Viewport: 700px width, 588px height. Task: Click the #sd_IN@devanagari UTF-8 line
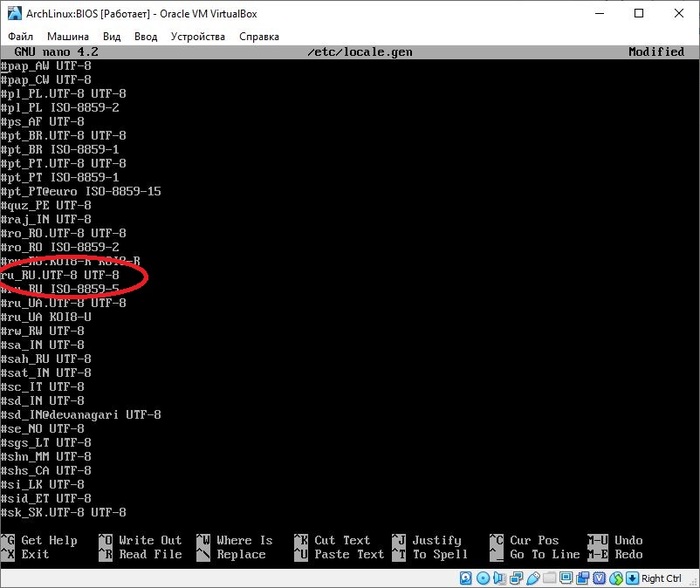click(x=80, y=415)
